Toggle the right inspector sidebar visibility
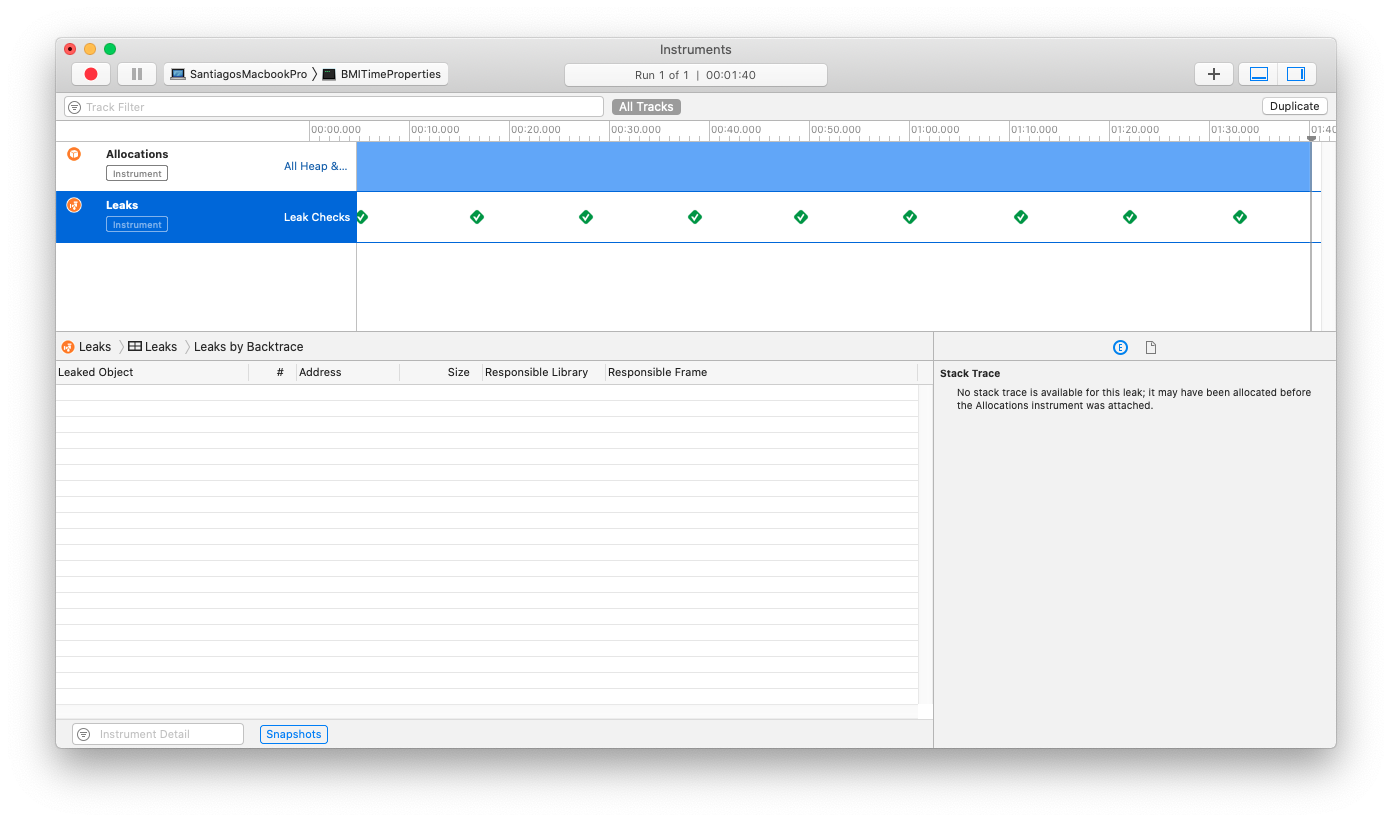The image size is (1392, 822). pos(1296,74)
